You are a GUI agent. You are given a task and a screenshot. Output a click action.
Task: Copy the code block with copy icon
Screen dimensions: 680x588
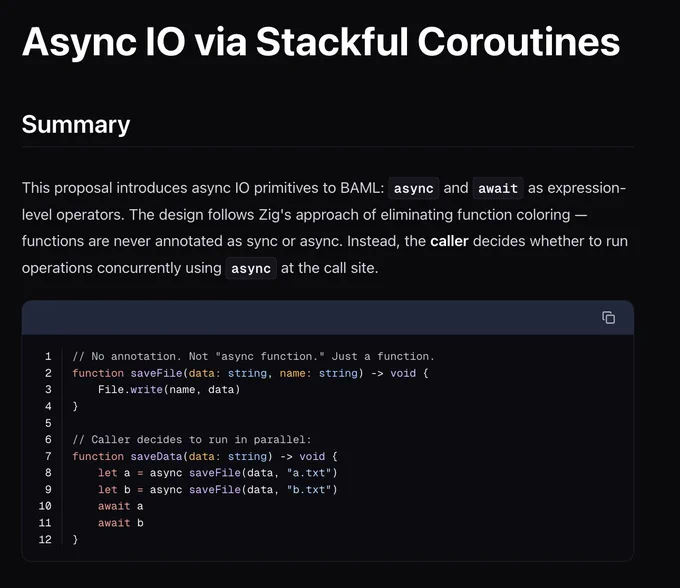point(608,318)
